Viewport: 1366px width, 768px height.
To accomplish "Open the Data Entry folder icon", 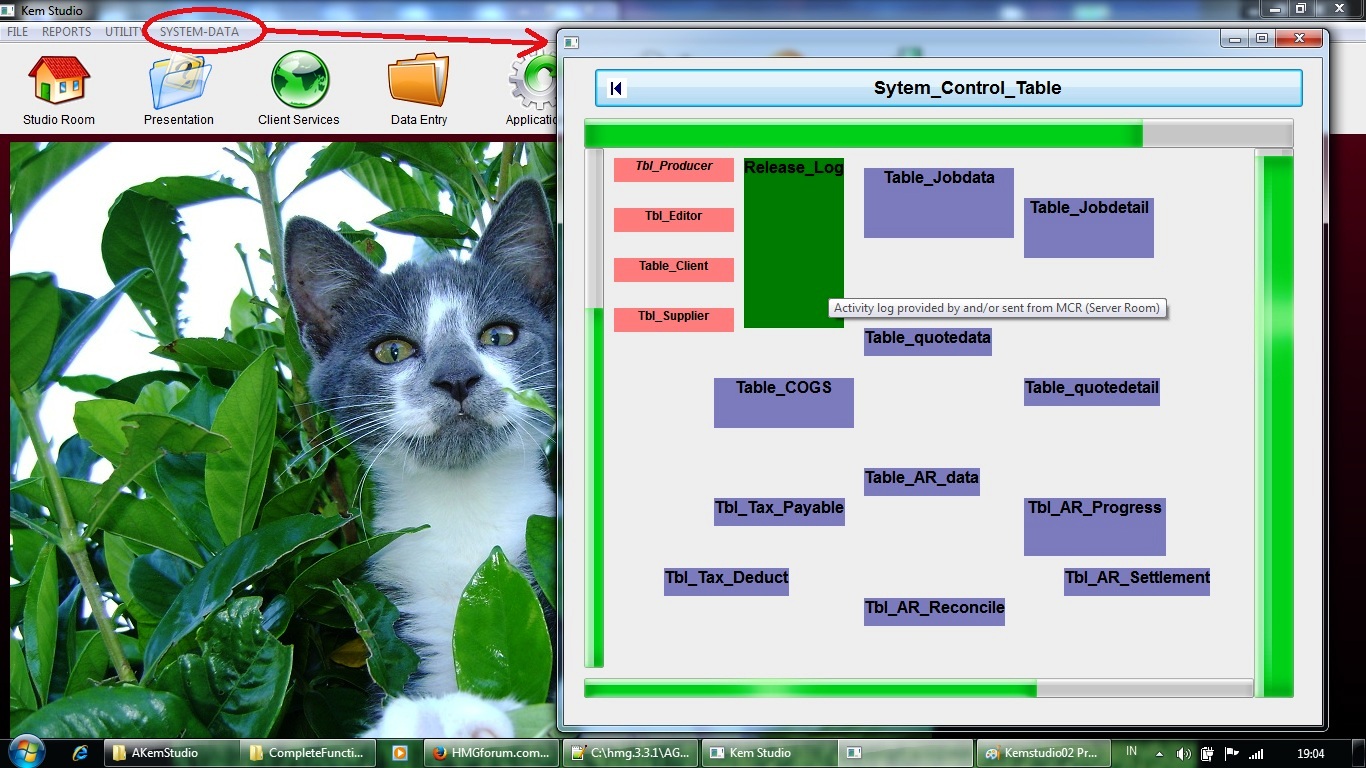I will (x=418, y=81).
